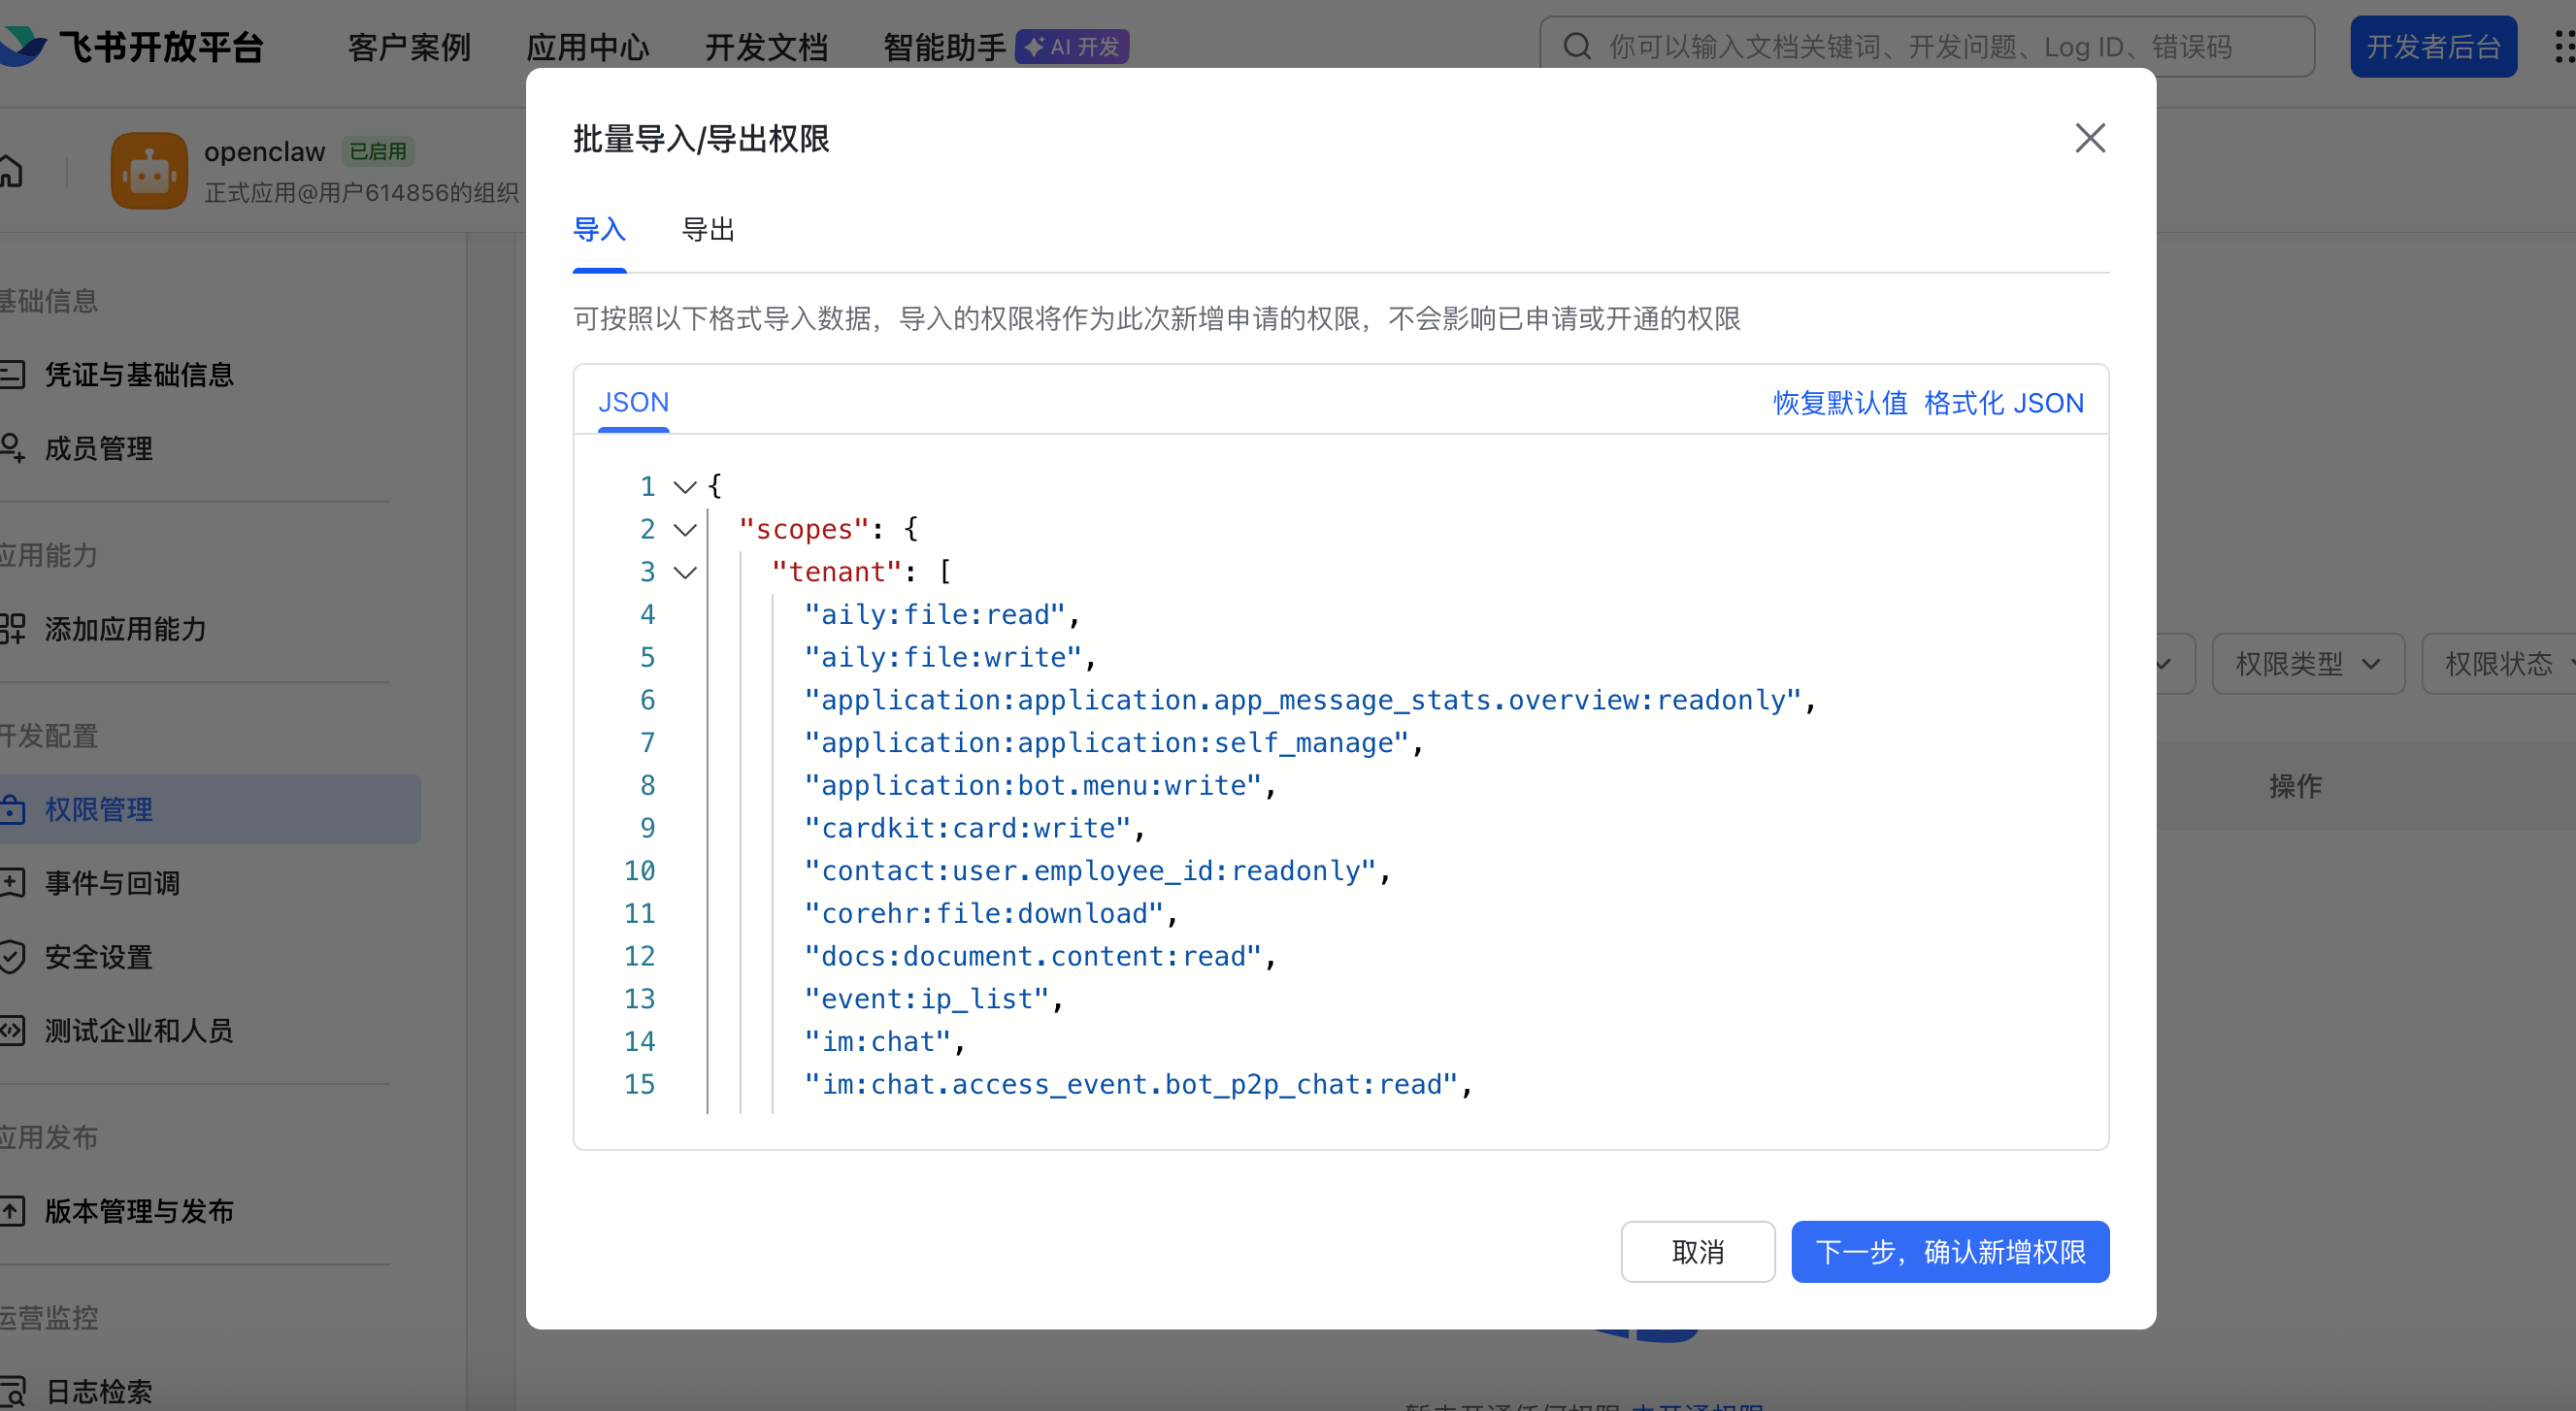Switch to the 导出 tab
Viewport: 2576px width, 1411px height.
tap(707, 229)
